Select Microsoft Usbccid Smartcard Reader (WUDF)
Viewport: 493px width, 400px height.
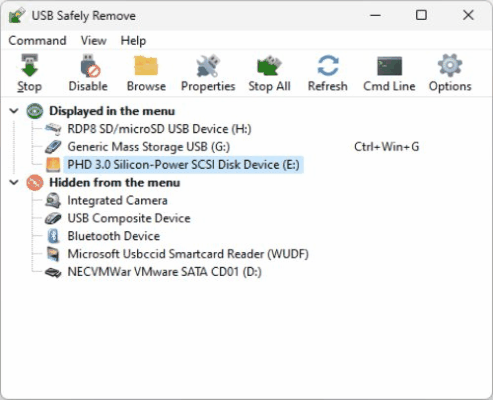(188, 254)
